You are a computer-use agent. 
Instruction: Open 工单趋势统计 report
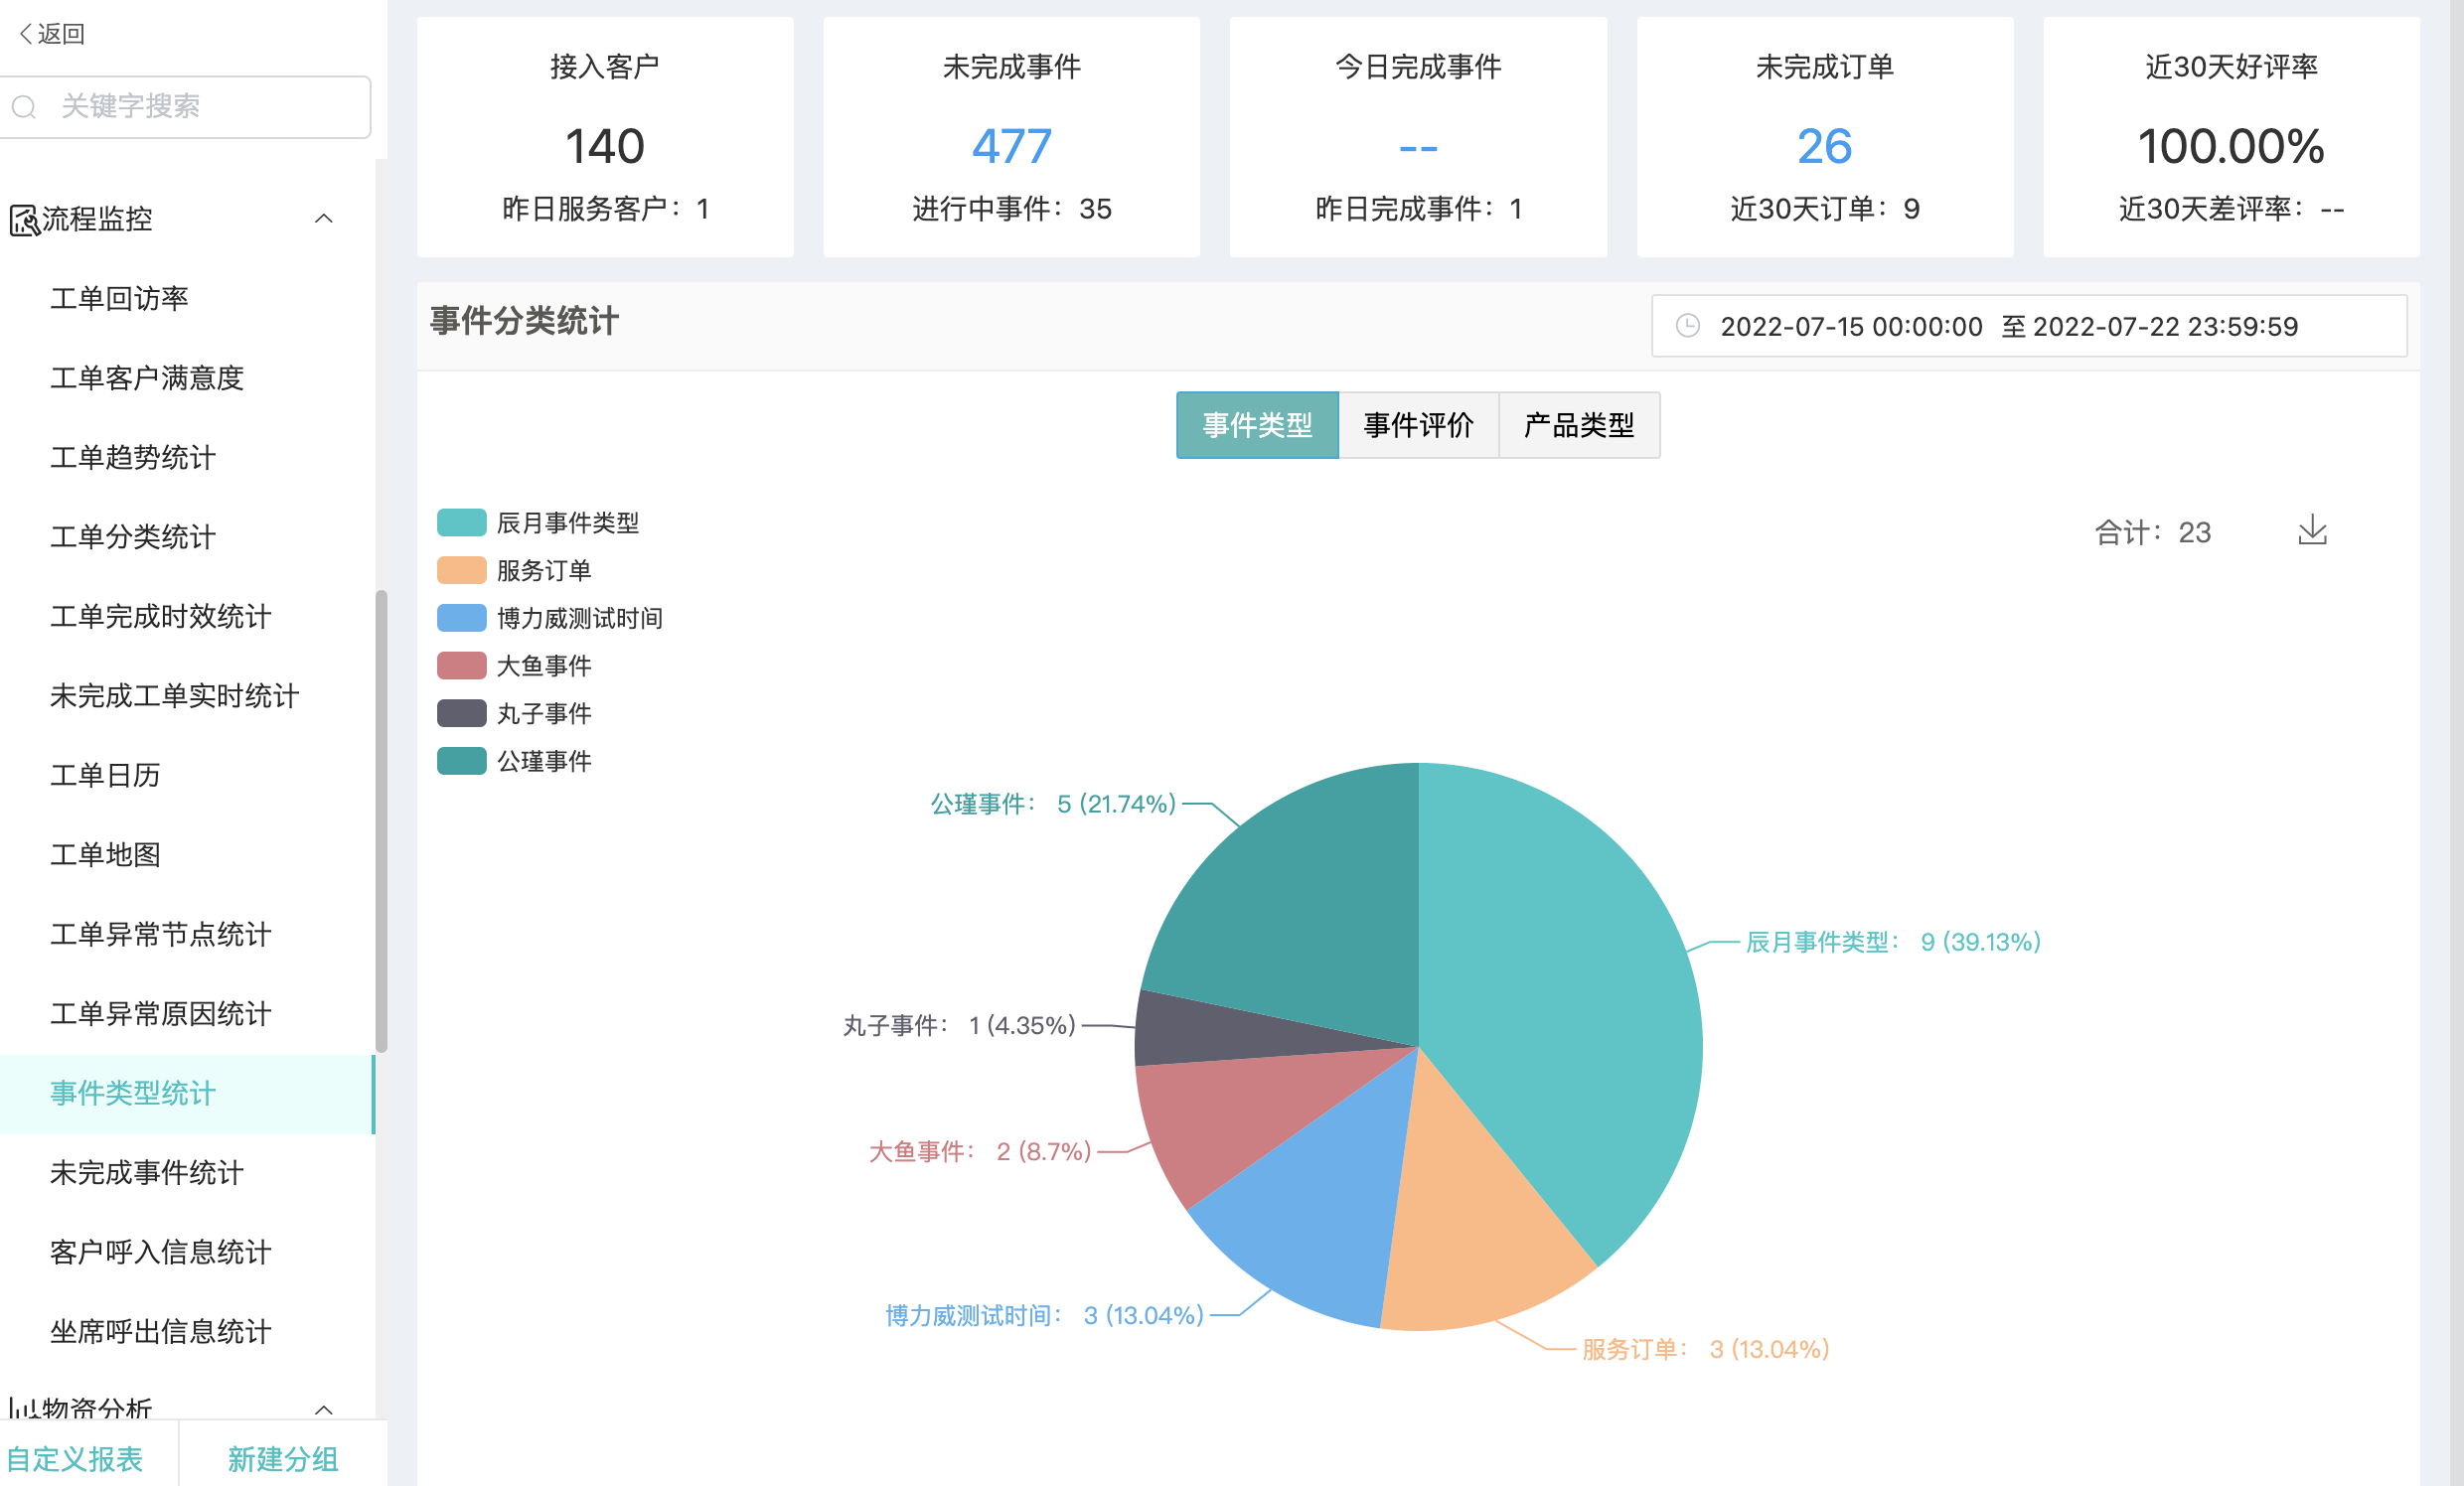point(133,457)
